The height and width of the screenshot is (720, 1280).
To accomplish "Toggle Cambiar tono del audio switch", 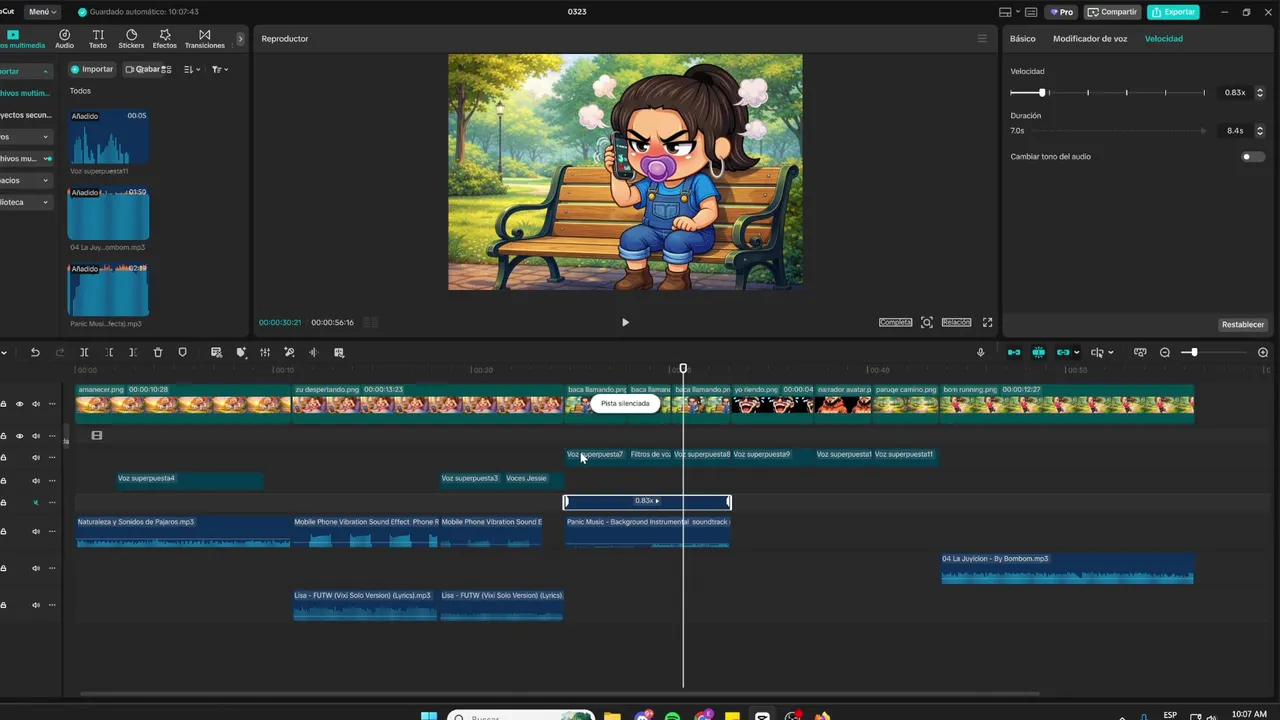I will click(1253, 157).
